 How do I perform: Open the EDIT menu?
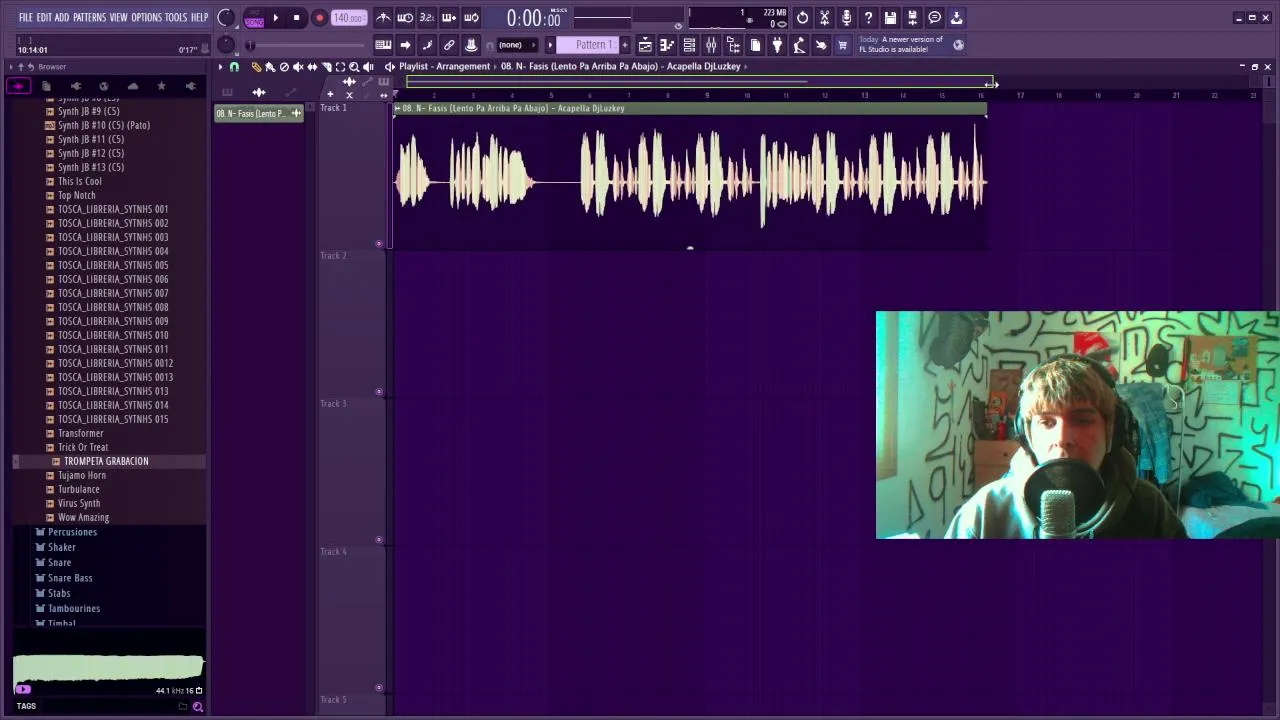[44, 17]
